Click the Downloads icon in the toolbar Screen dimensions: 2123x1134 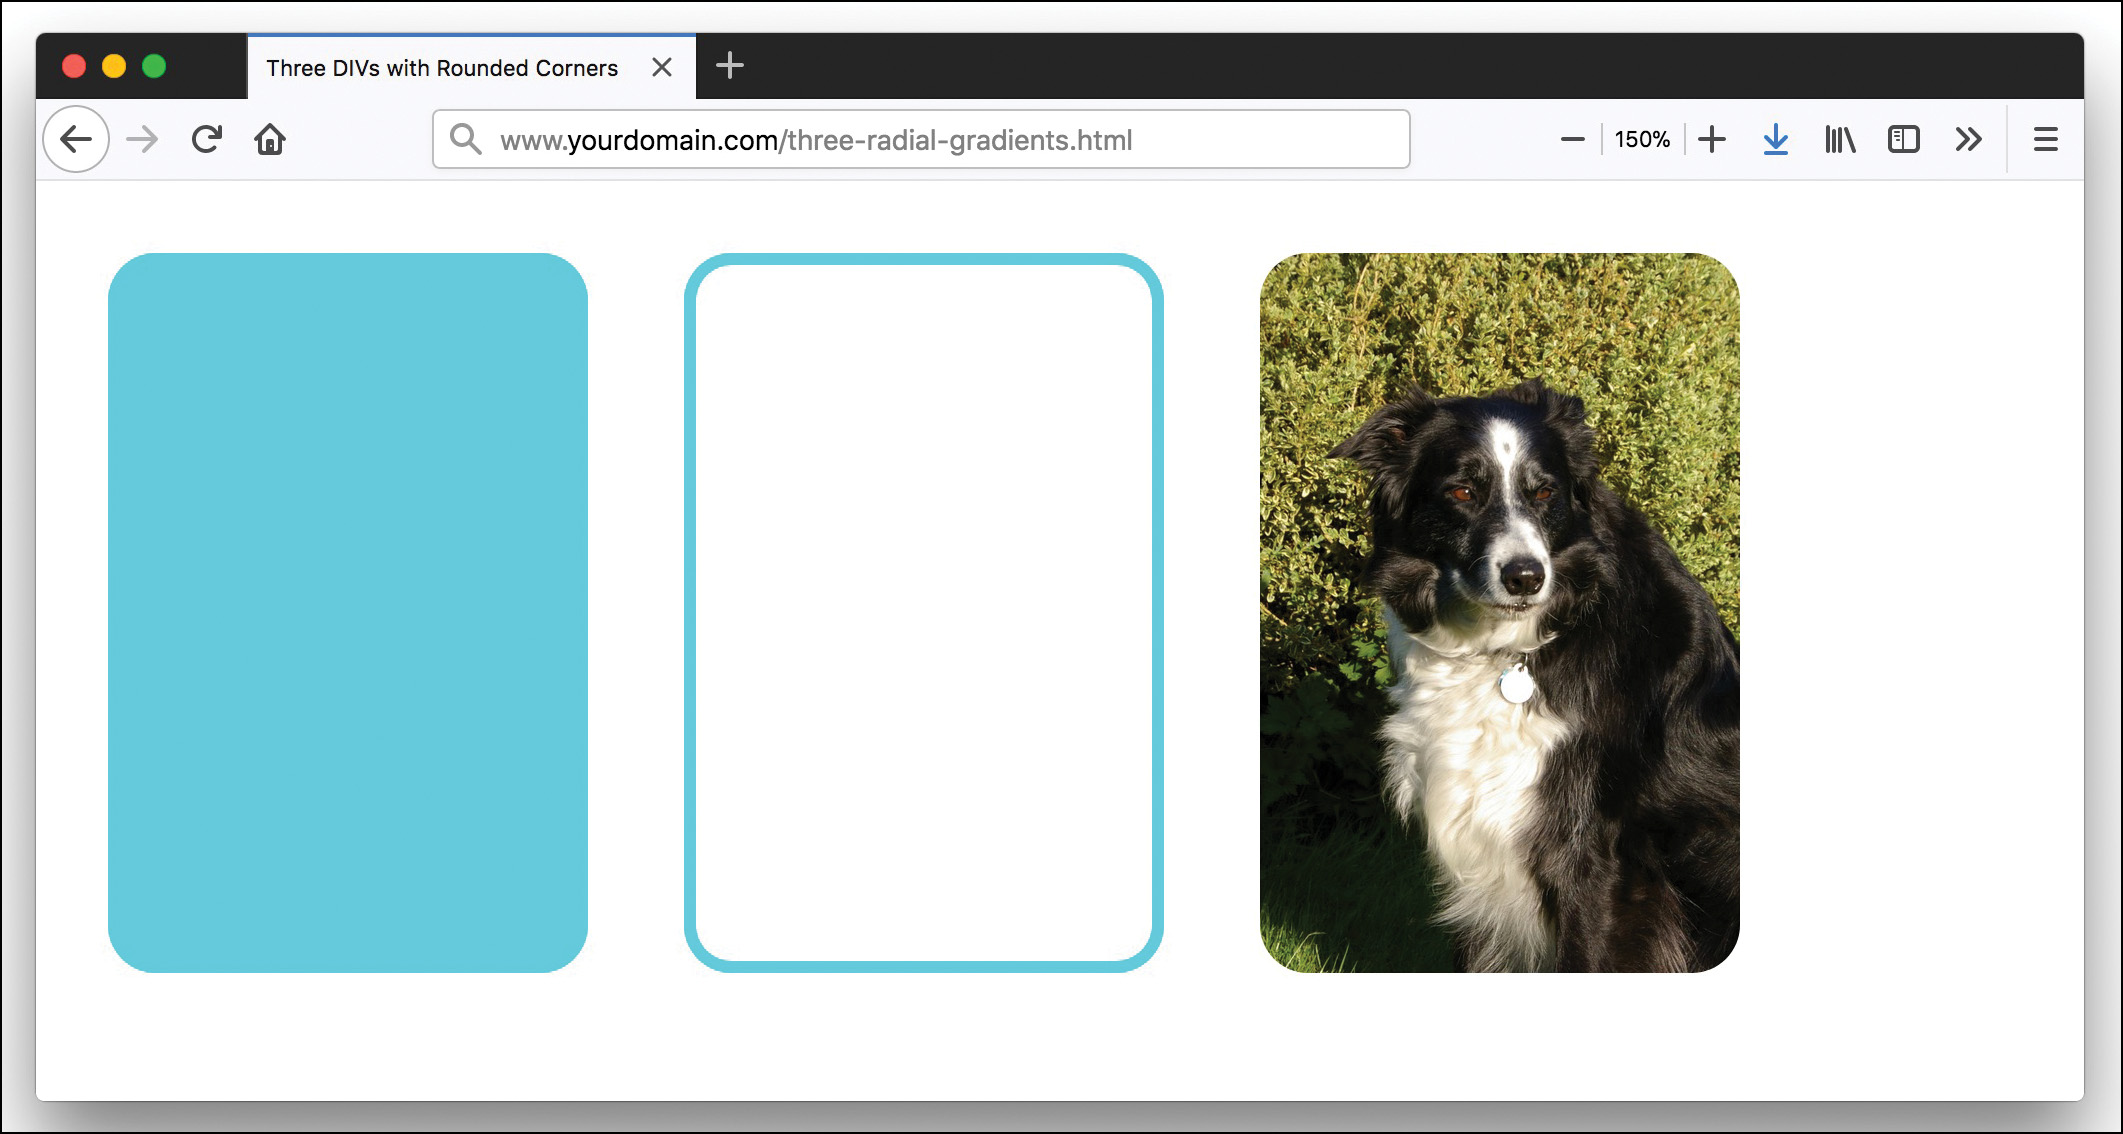(1775, 139)
